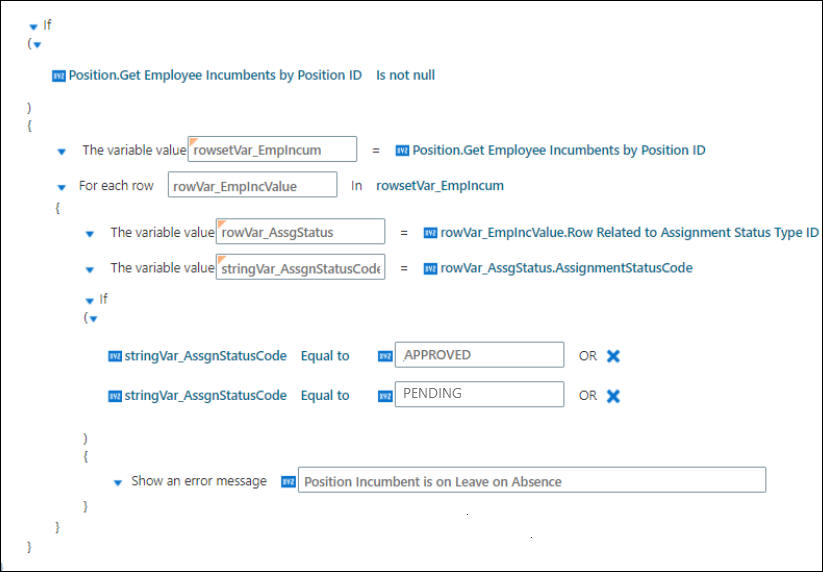Select stringVar_AssgnStatusCode operand in PENDING row

205,395
